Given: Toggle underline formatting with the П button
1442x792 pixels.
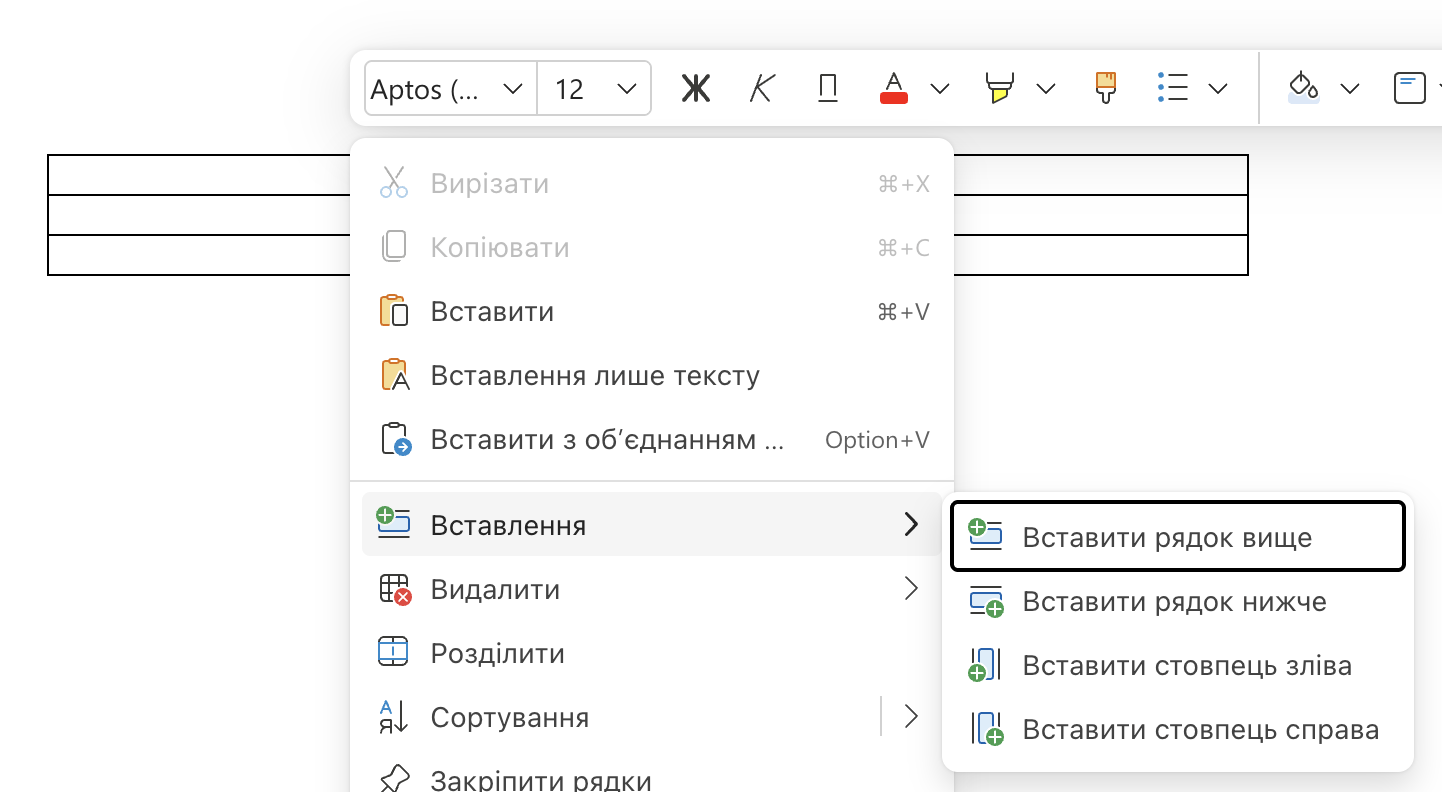Looking at the screenshot, I should click(827, 89).
